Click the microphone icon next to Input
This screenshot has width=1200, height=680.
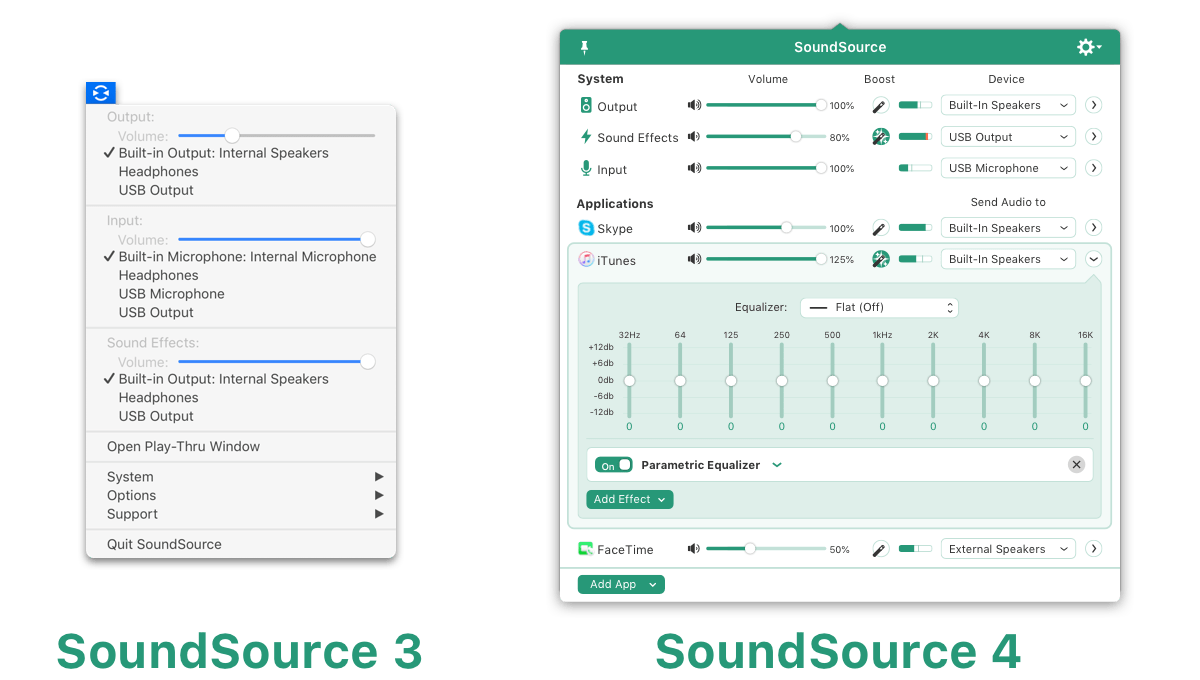(585, 168)
